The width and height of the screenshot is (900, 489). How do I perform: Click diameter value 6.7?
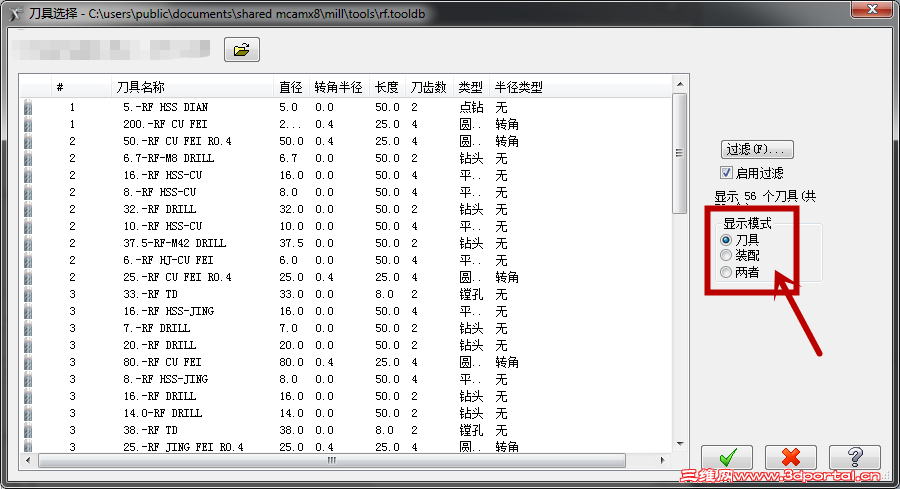[288, 158]
